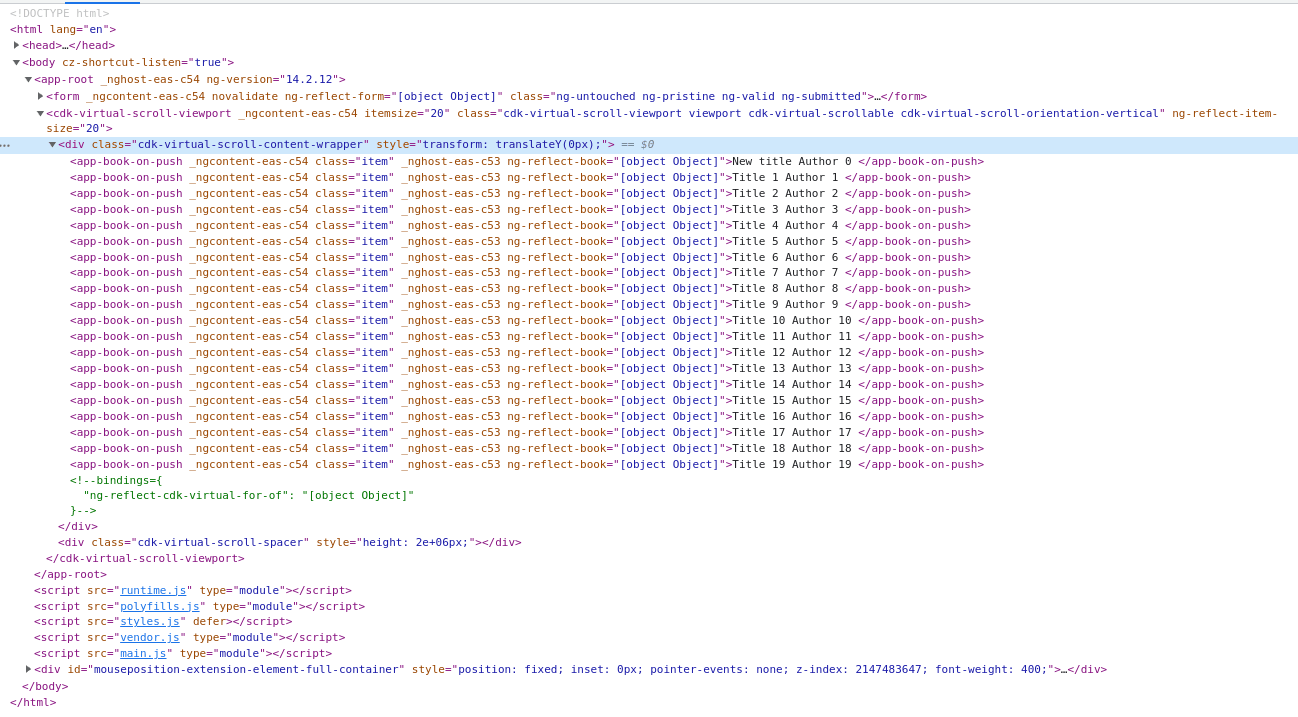Collapse the body element node
Image resolution: width=1298 pixels, height=717 pixels.
(x=16, y=63)
